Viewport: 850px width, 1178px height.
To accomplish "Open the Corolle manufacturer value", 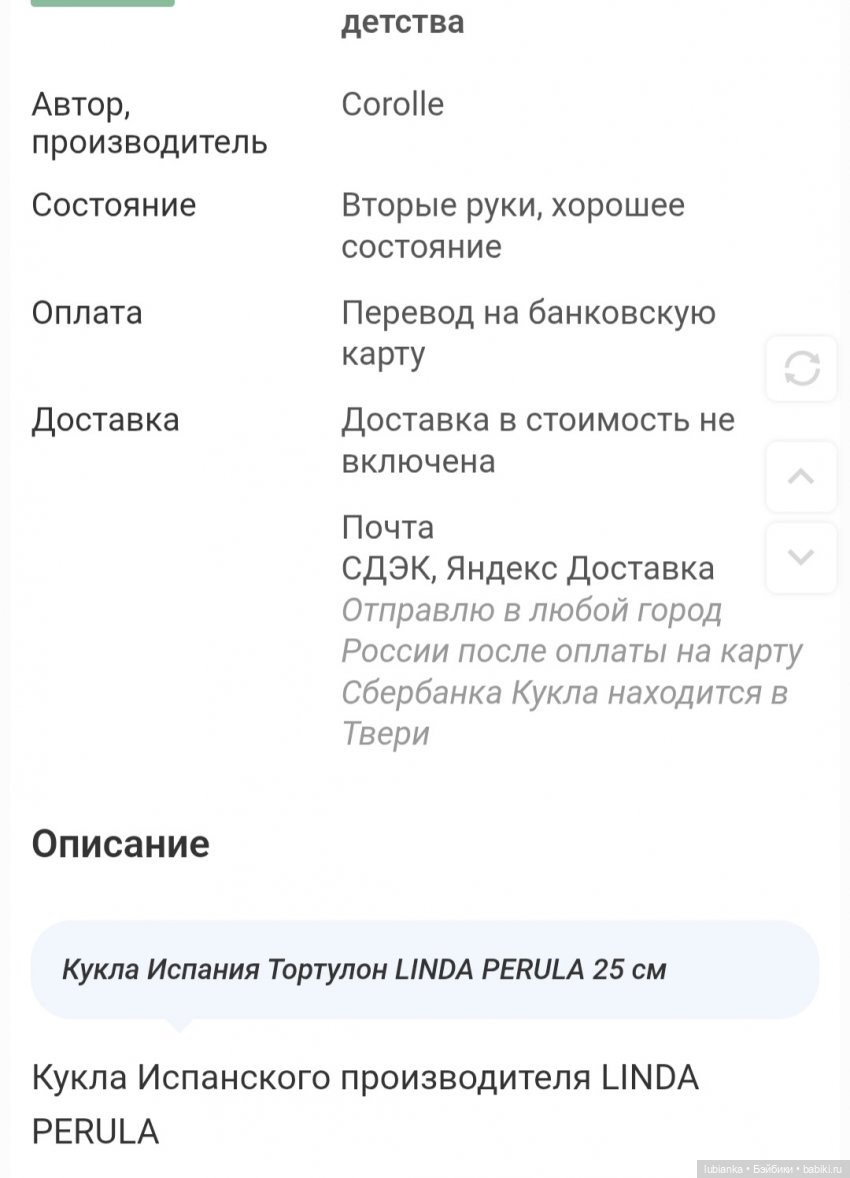I will coord(392,105).
